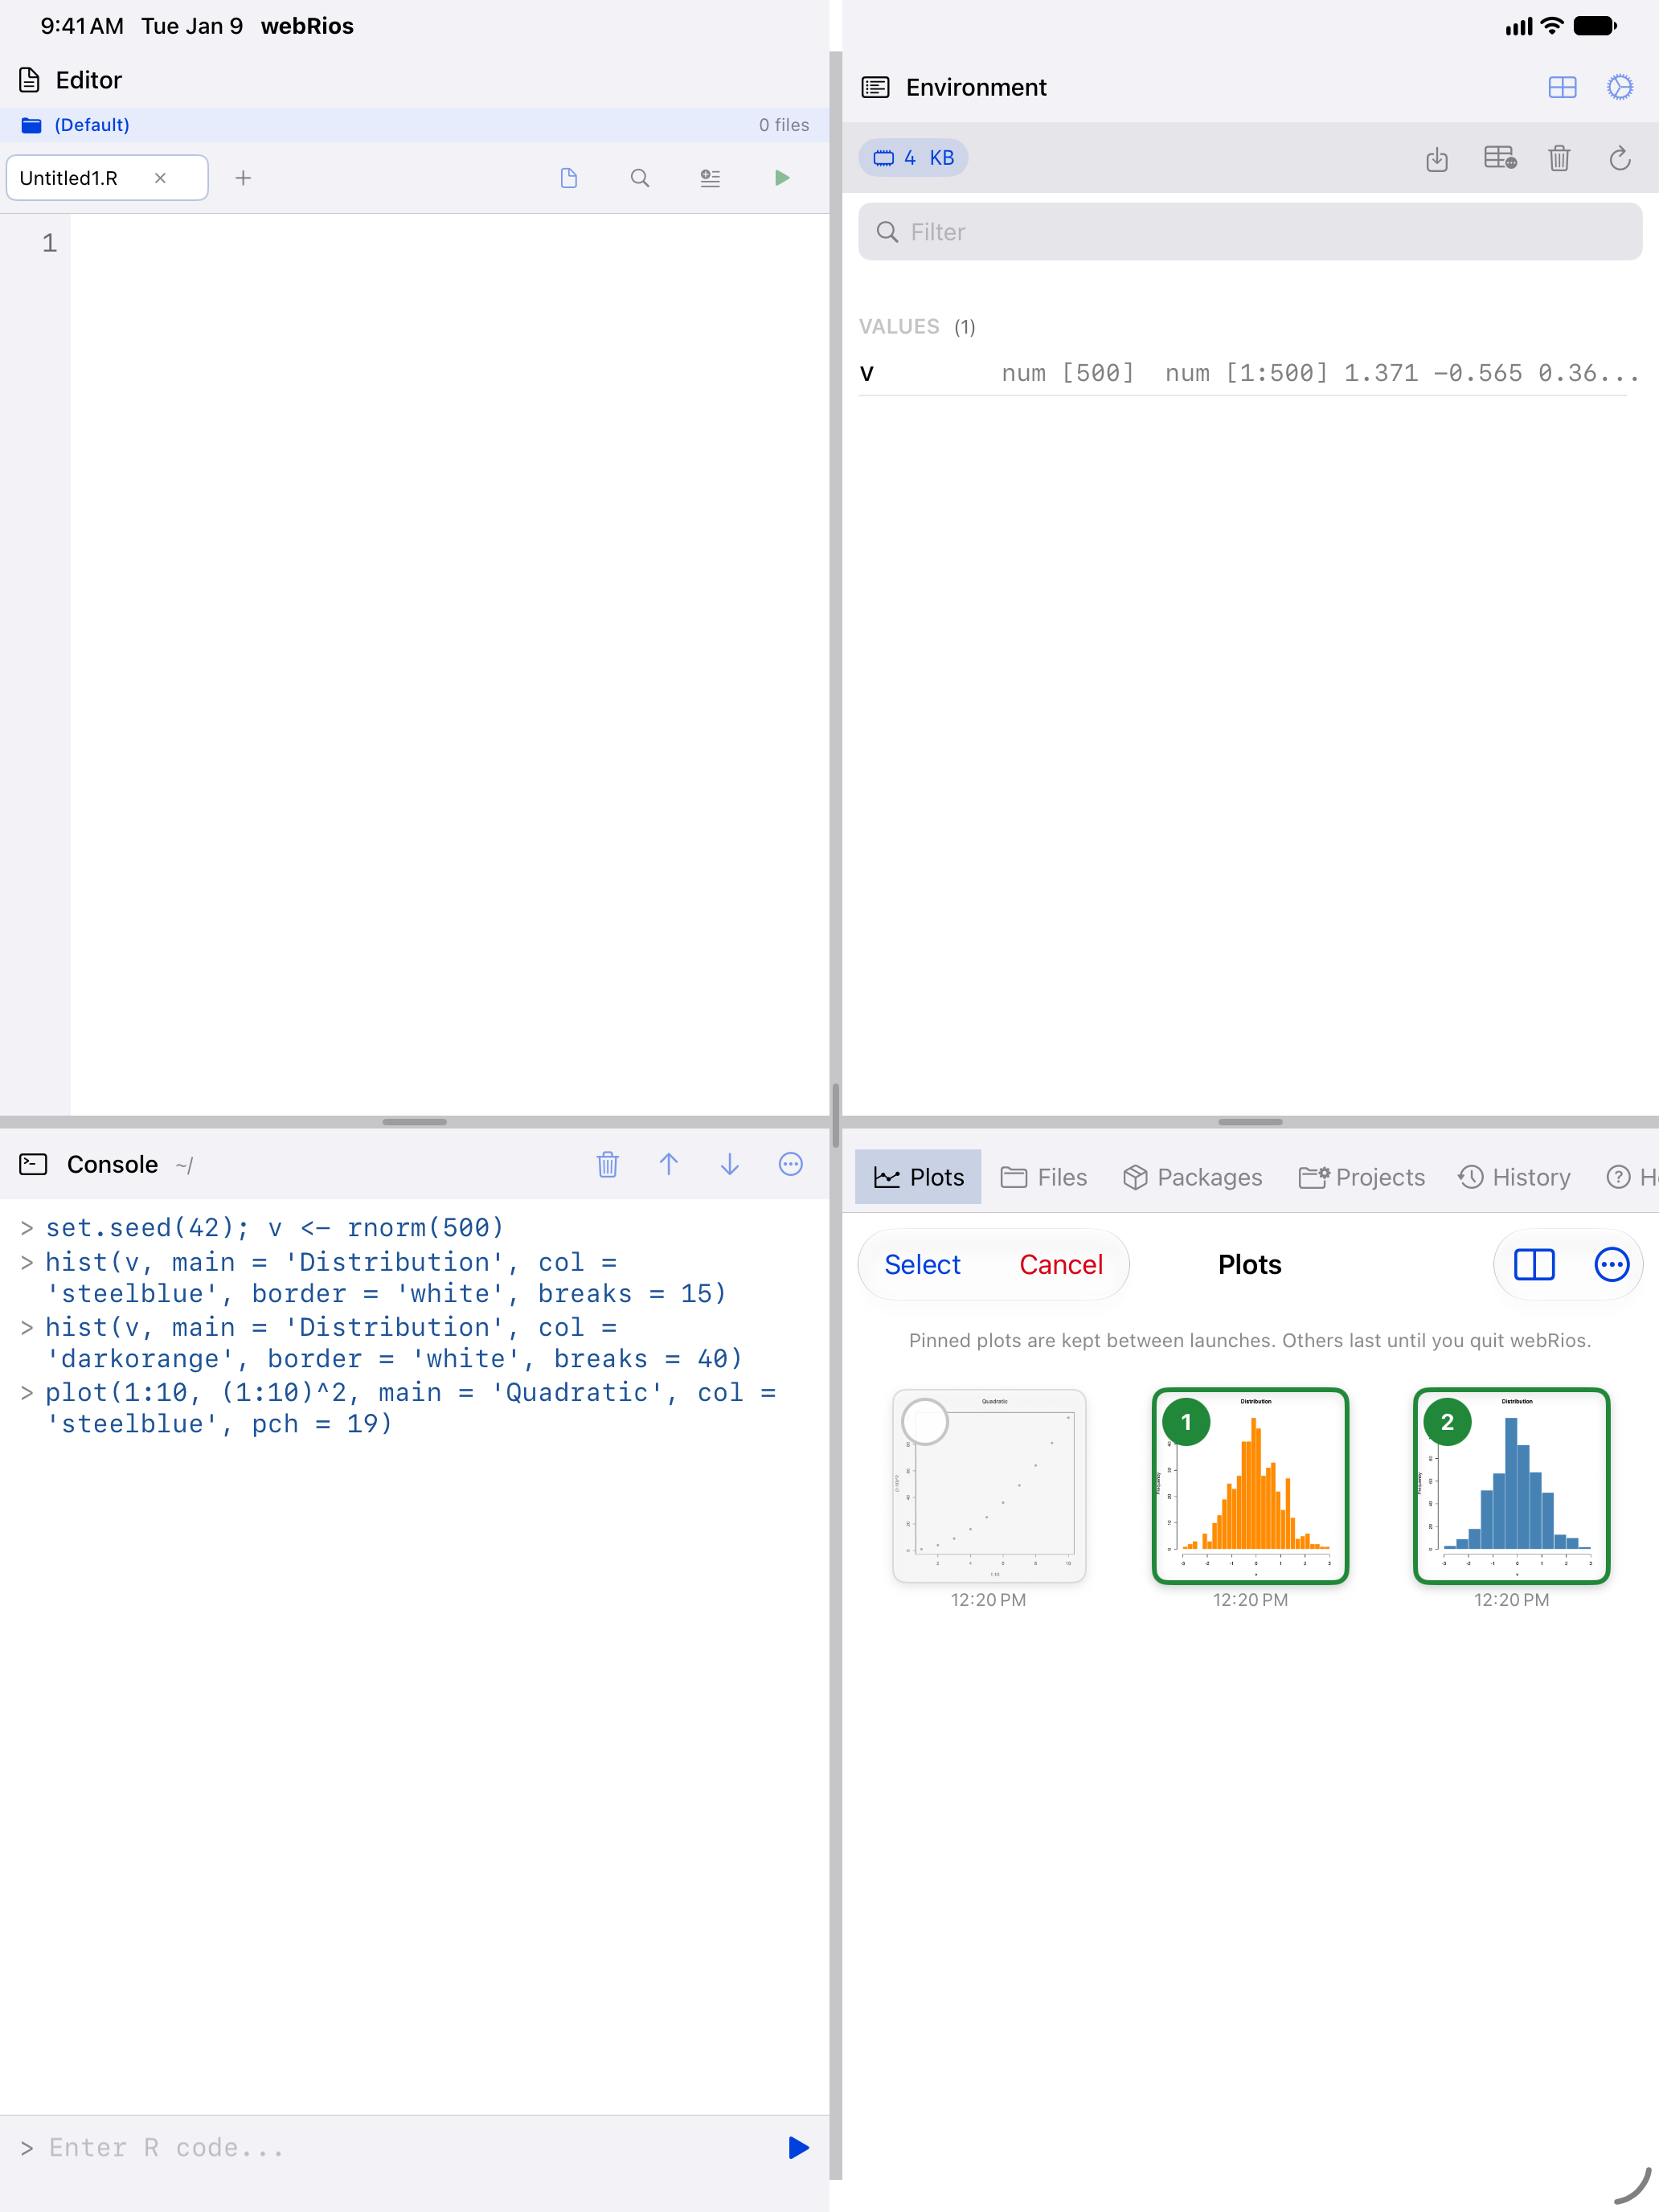The image size is (1659, 2212).
Task: Open the environment settings gear
Action: (1620, 88)
